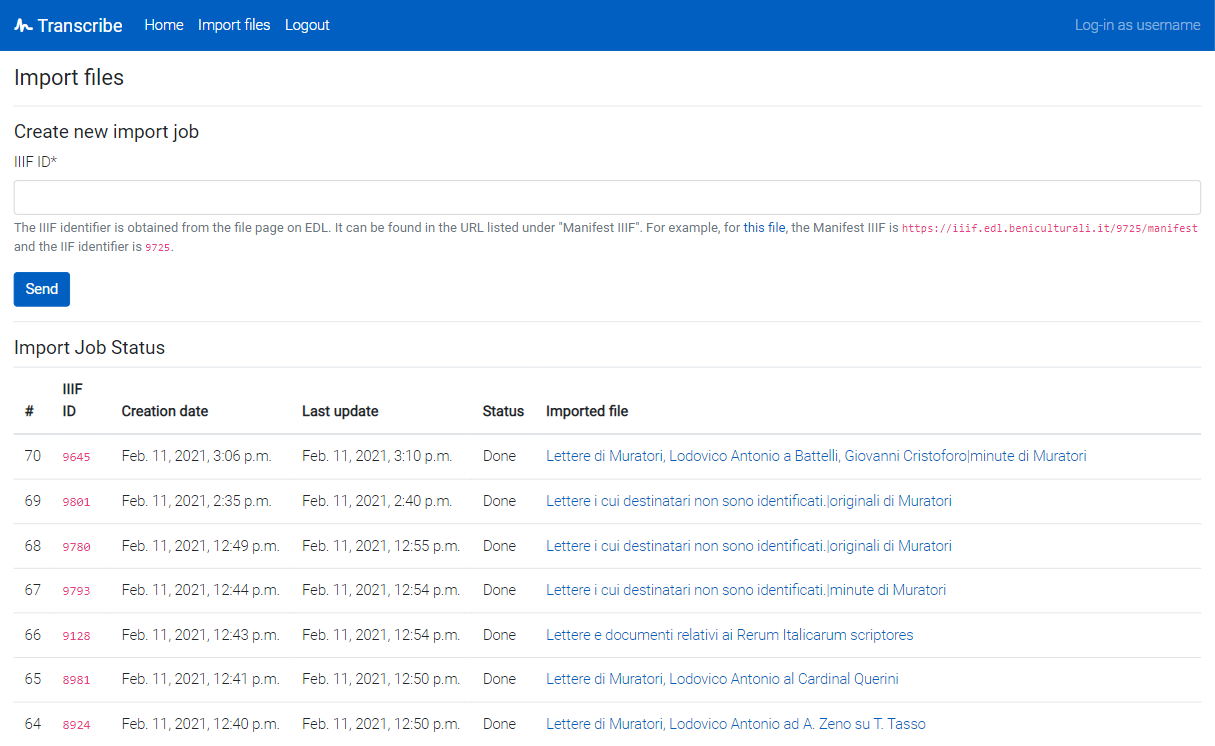Click job number 64 cell

33,724
